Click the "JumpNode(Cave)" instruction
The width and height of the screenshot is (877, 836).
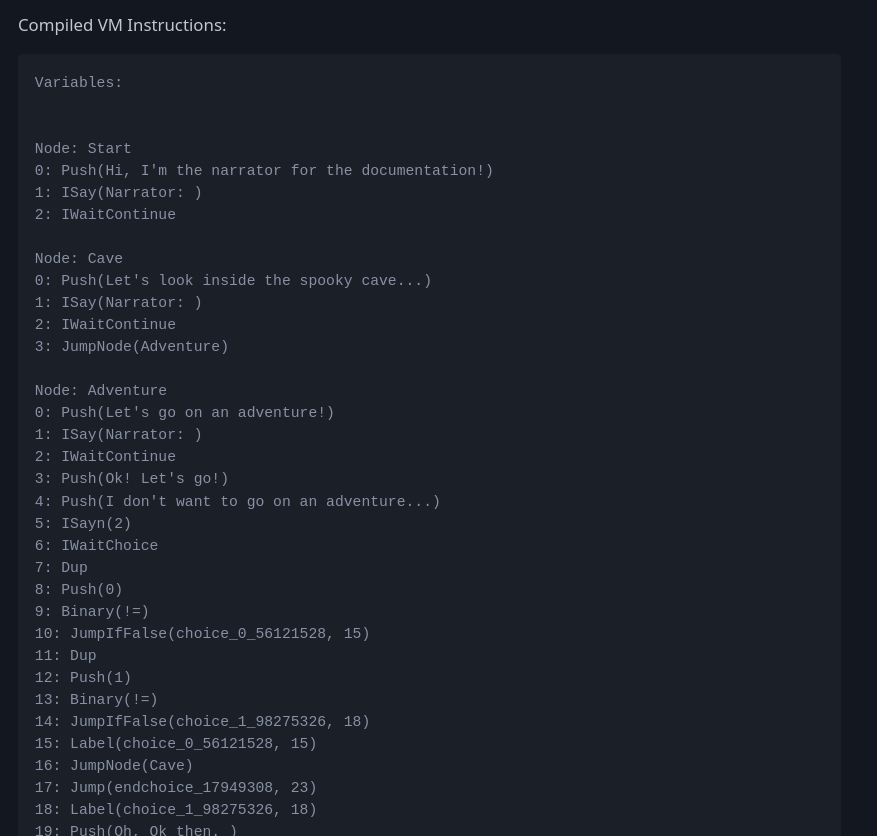pyautogui.click(x=114, y=766)
